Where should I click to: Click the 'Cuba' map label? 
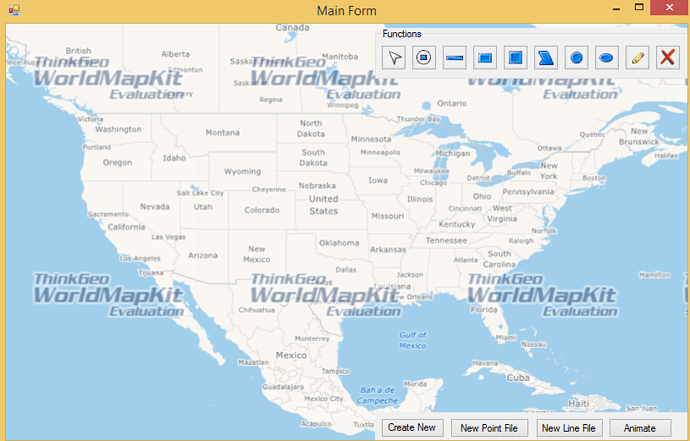[x=518, y=378]
